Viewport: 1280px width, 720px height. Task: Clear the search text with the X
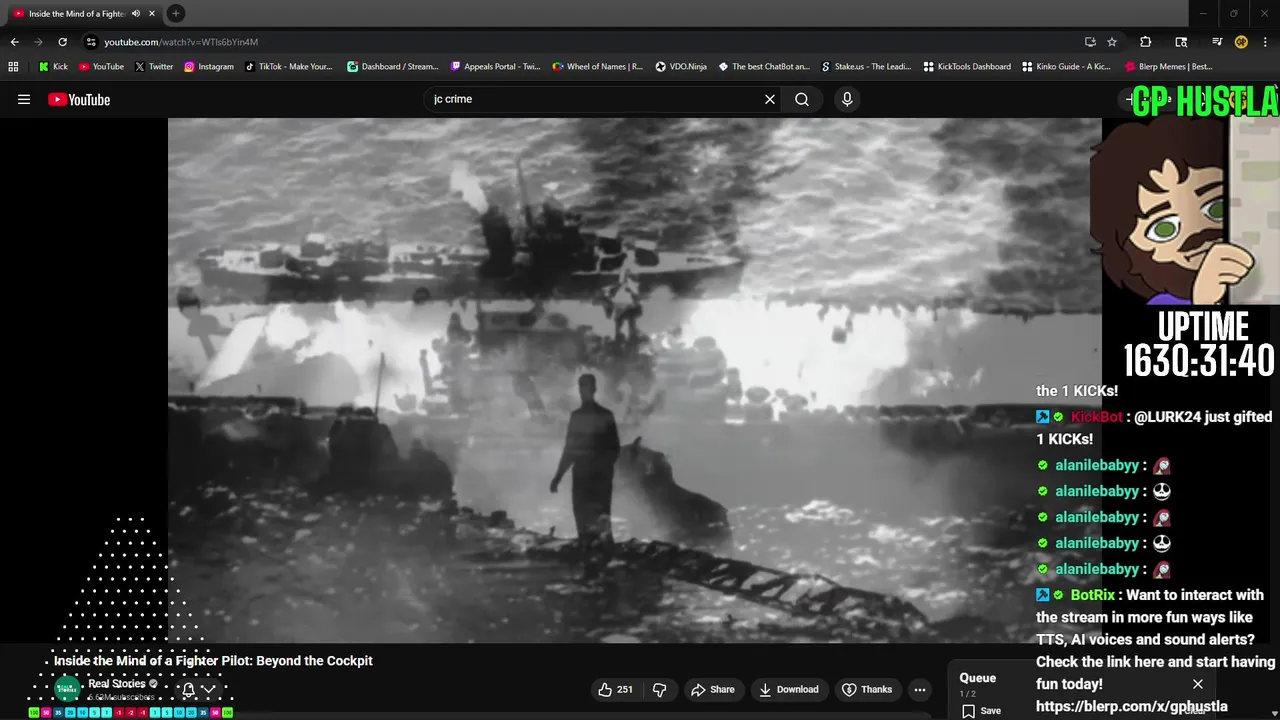click(770, 99)
